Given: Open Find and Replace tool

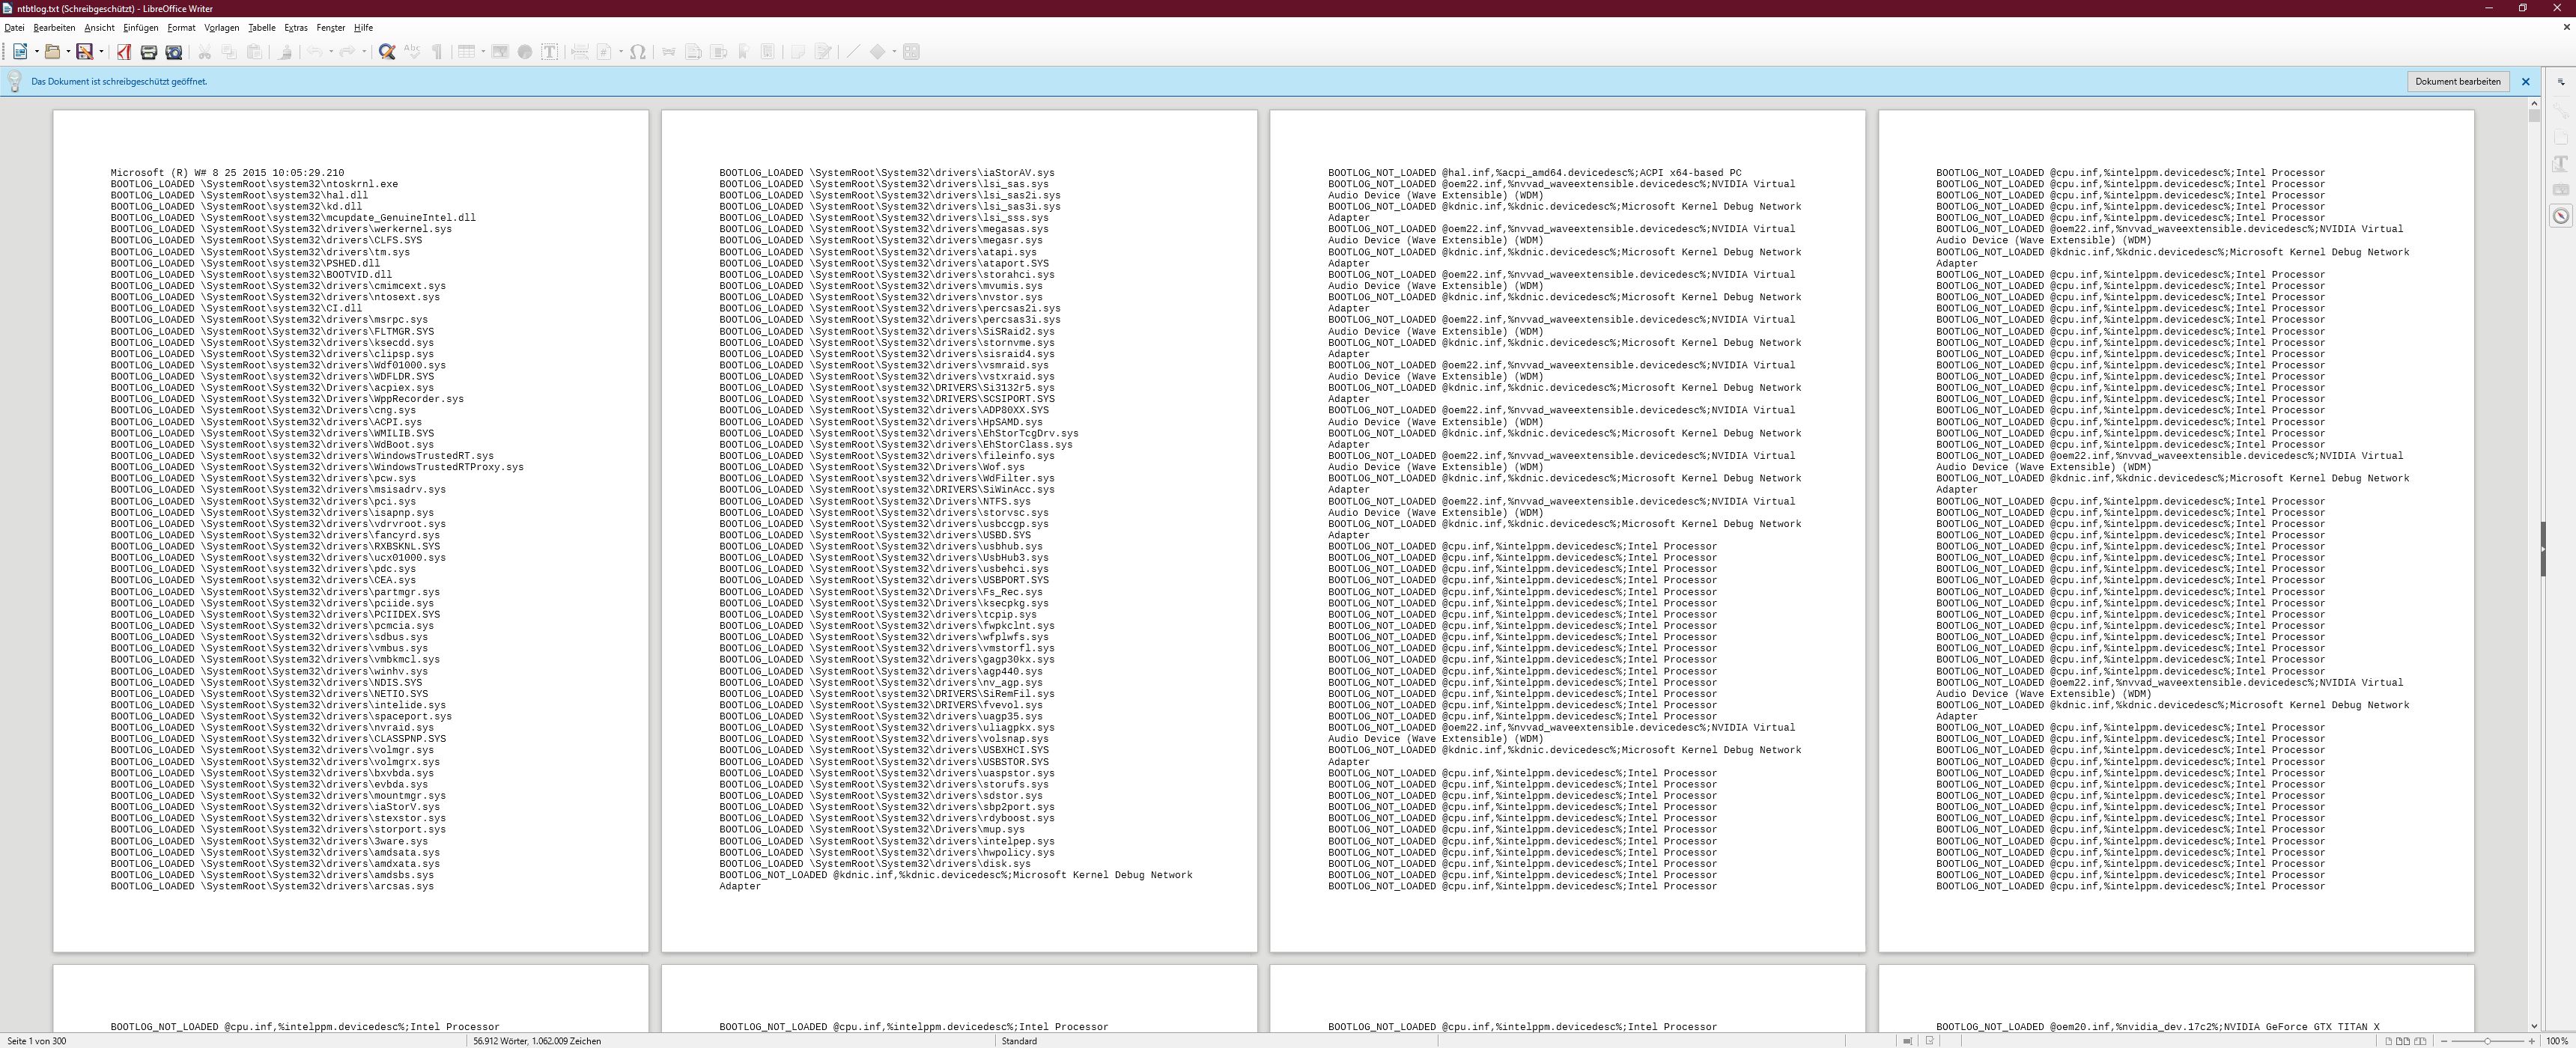Looking at the screenshot, I should click(x=387, y=52).
